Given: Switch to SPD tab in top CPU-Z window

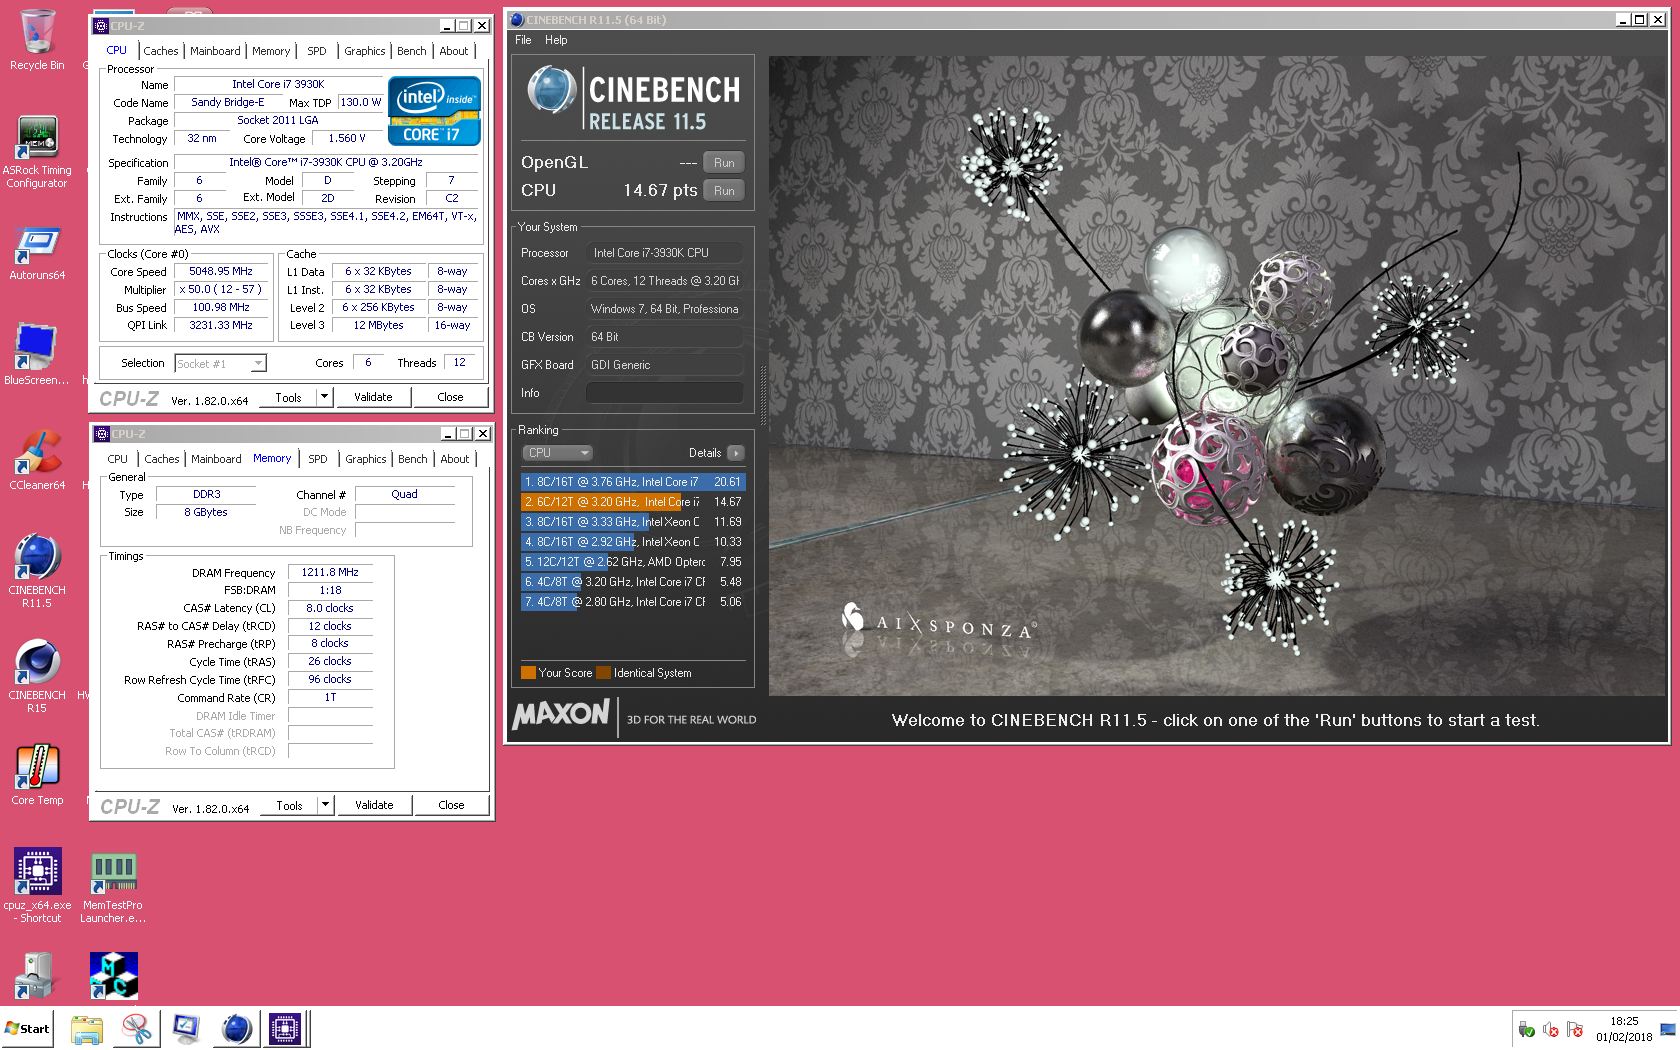Looking at the screenshot, I should [x=316, y=51].
